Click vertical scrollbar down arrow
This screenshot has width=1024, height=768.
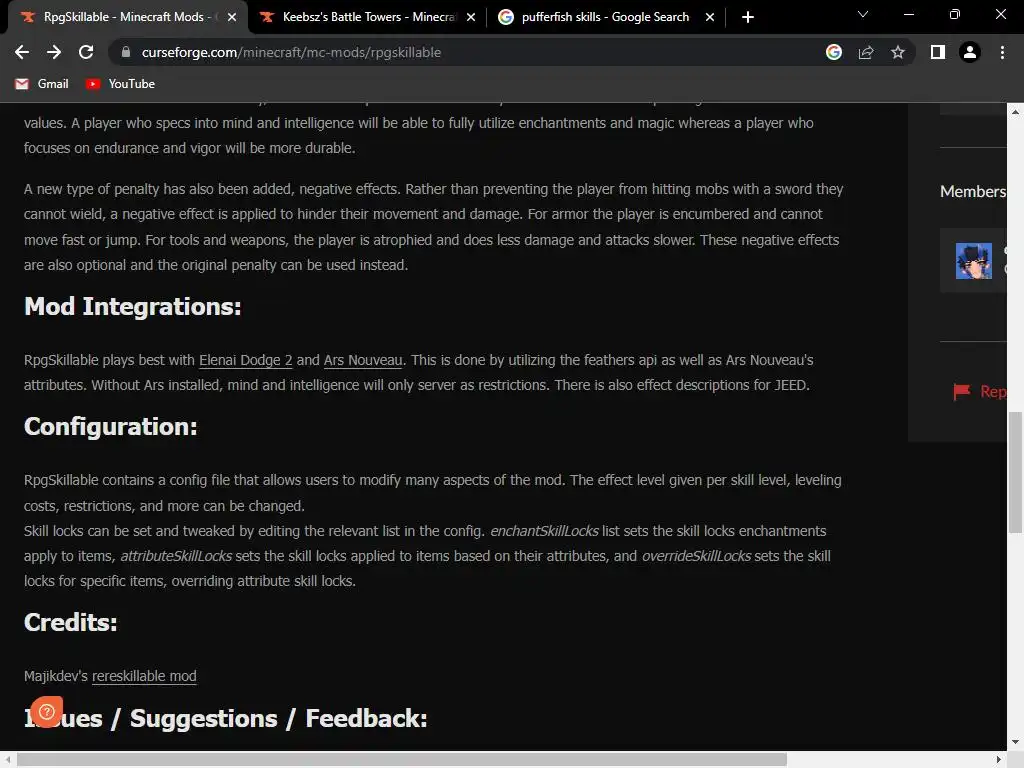click(1015, 743)
